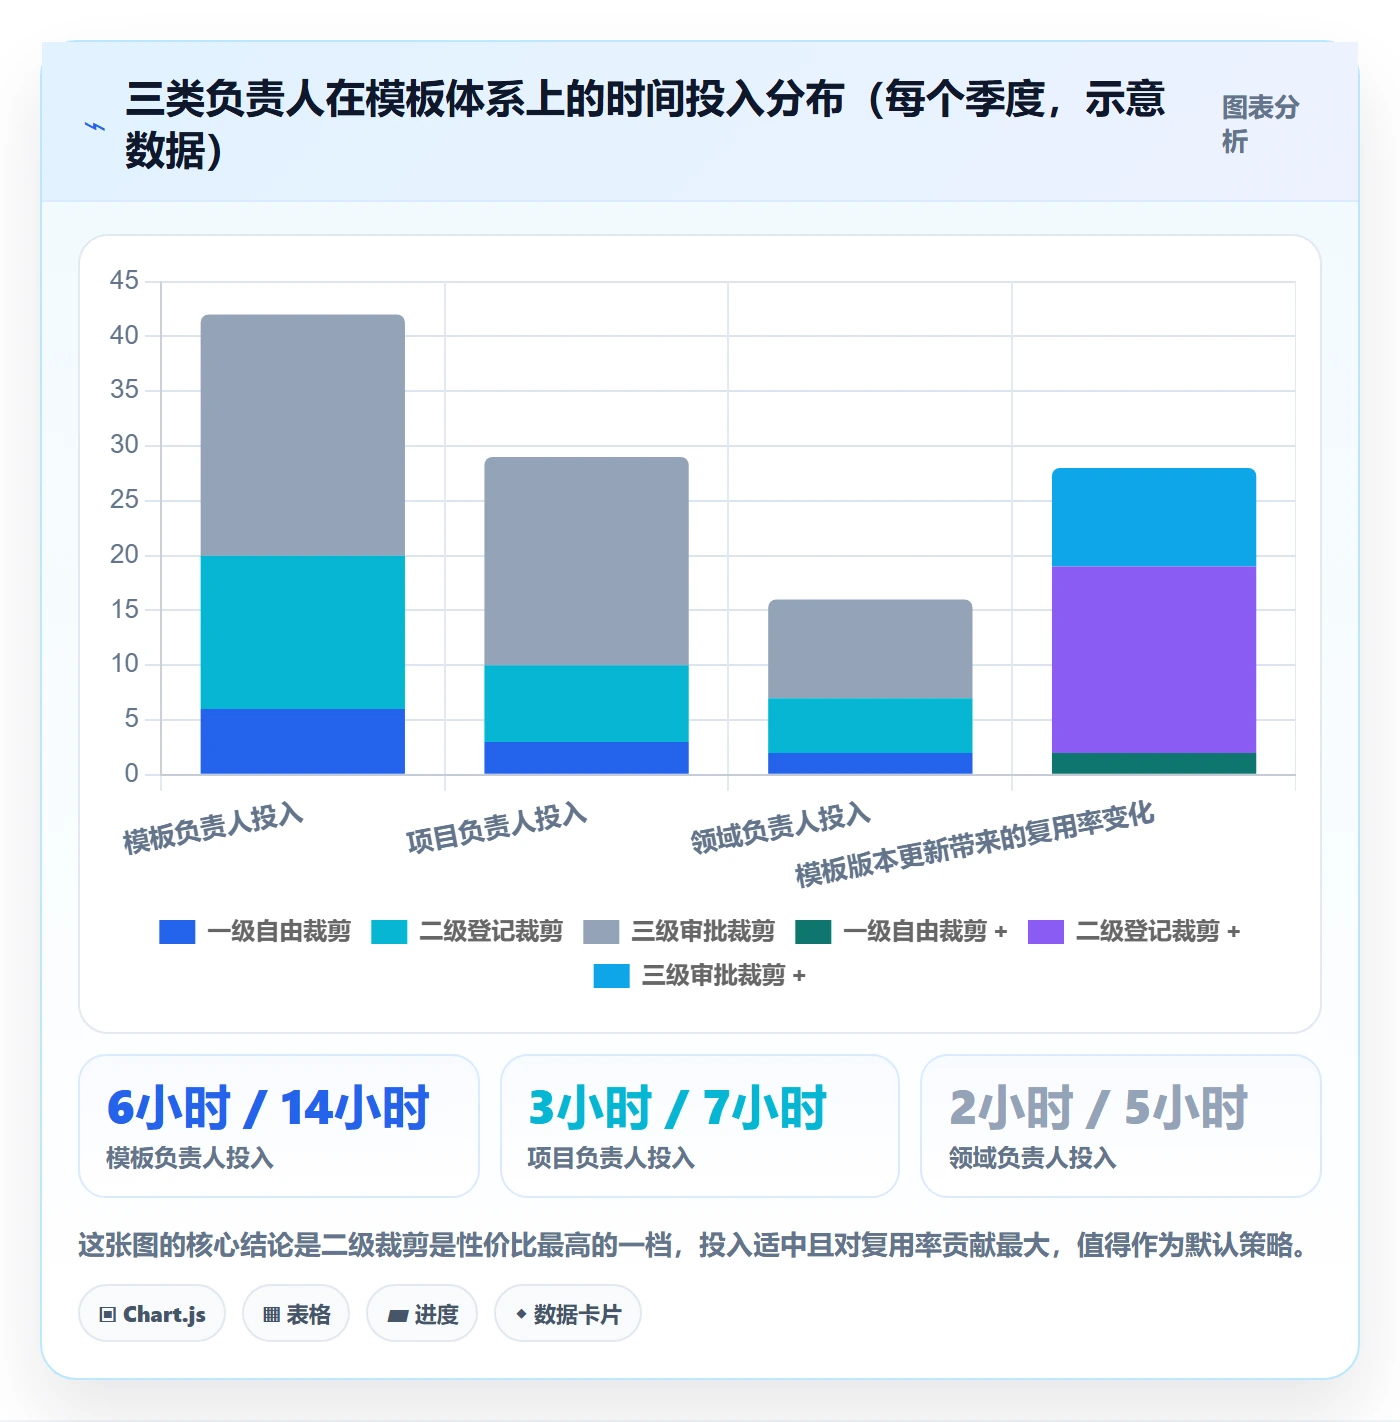
Task: Click the 领域负责人投入 x-axis label
Action: pos(780,828)
